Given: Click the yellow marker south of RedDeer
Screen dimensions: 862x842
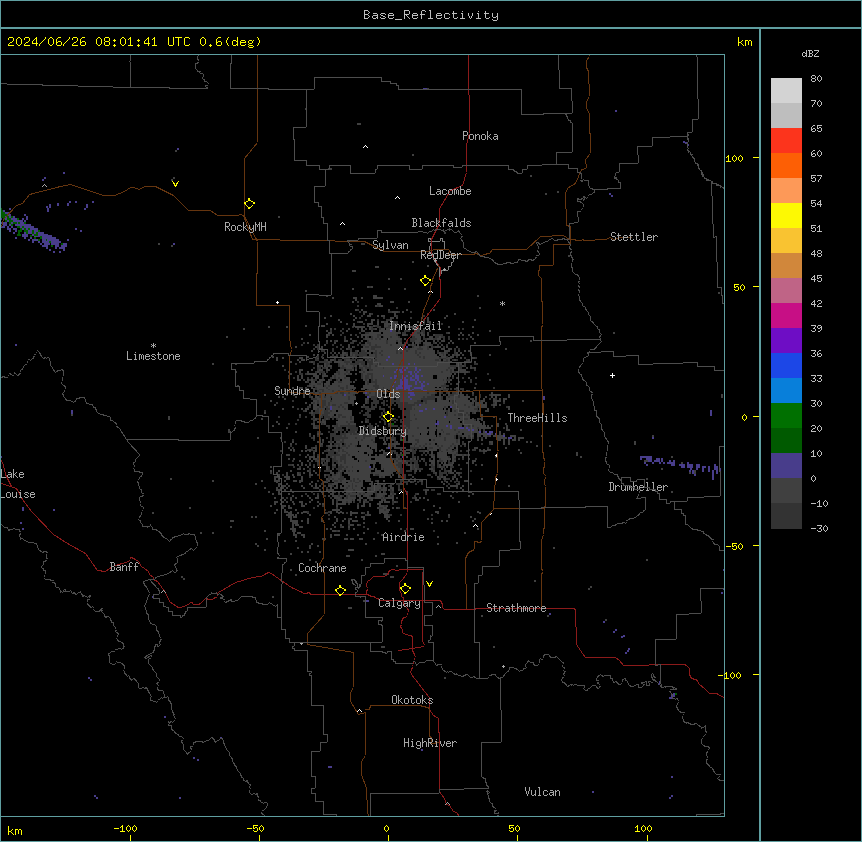Looking at the screenshot, I should coord(425,281).
